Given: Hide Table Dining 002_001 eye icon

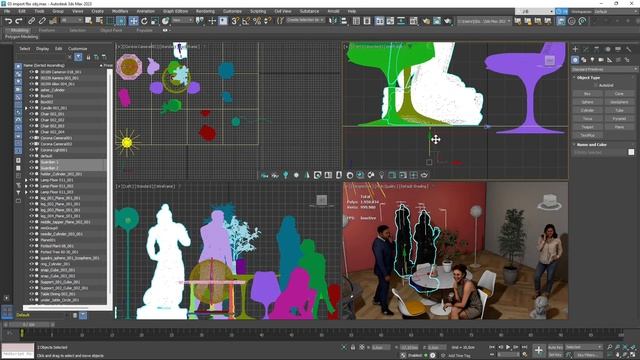Looking at the screenshot, I should tap(31, 294).
